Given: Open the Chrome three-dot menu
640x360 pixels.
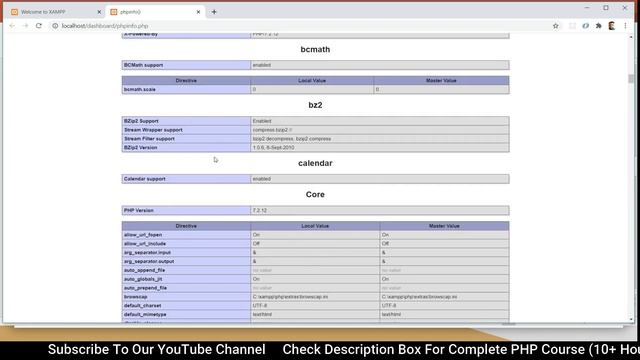Looking at the screenshot, I should (x=625, y=26).
